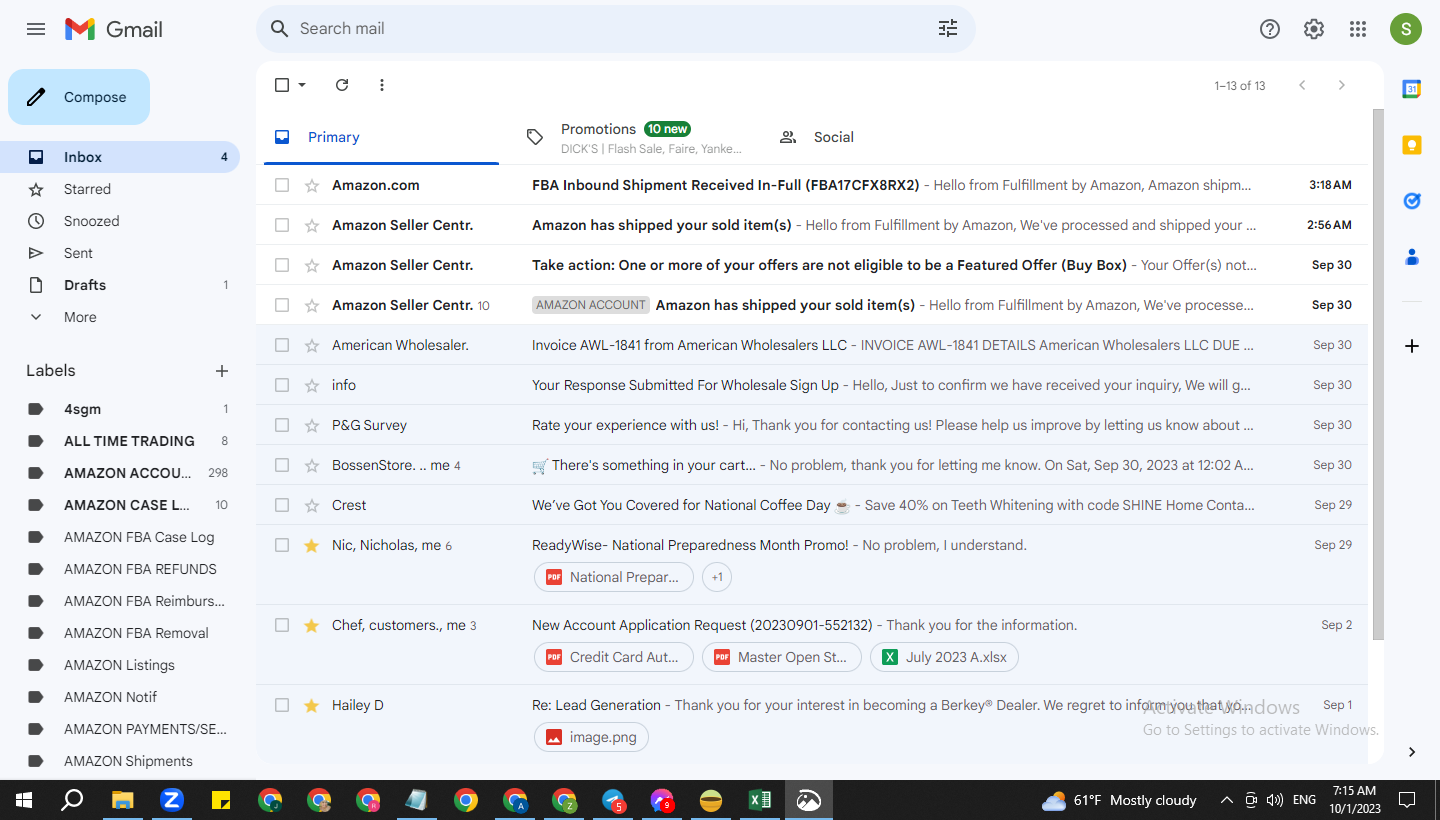Select the Crest email checkbox
Viewport: 1440px width, 820px height.
click(282, 505)
